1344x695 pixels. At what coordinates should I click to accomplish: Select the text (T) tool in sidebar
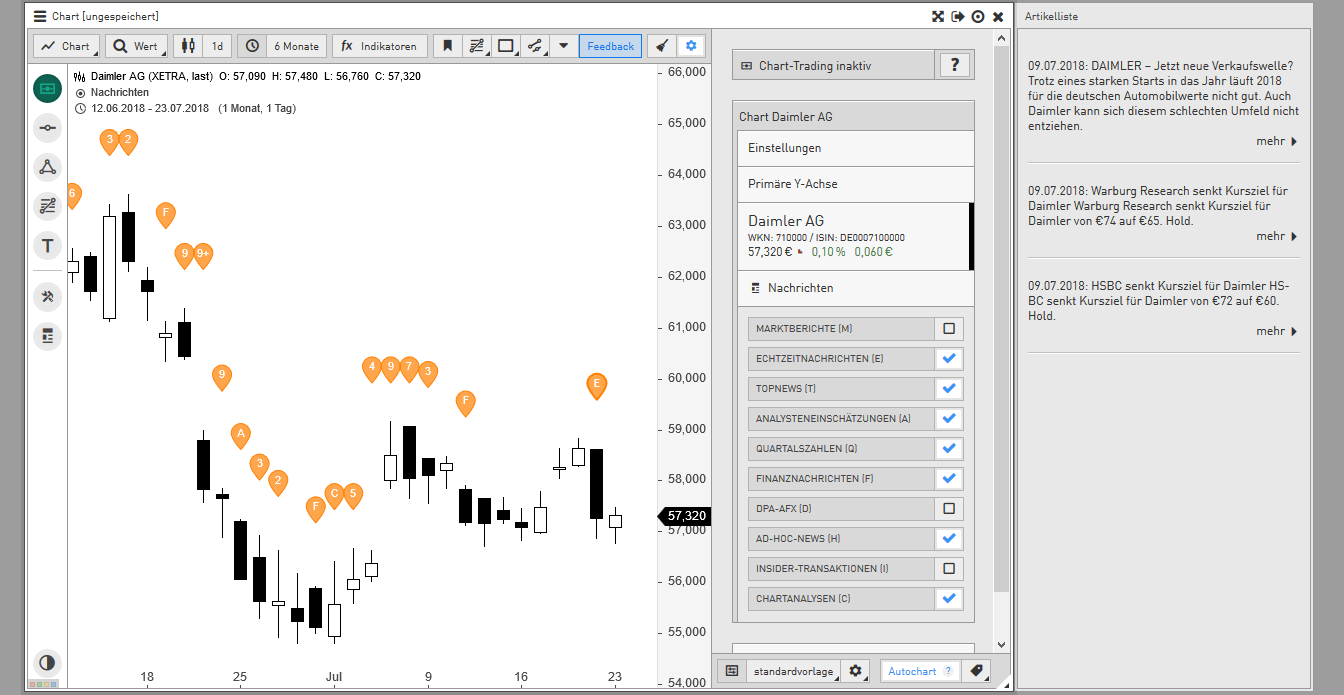point(47,245)
